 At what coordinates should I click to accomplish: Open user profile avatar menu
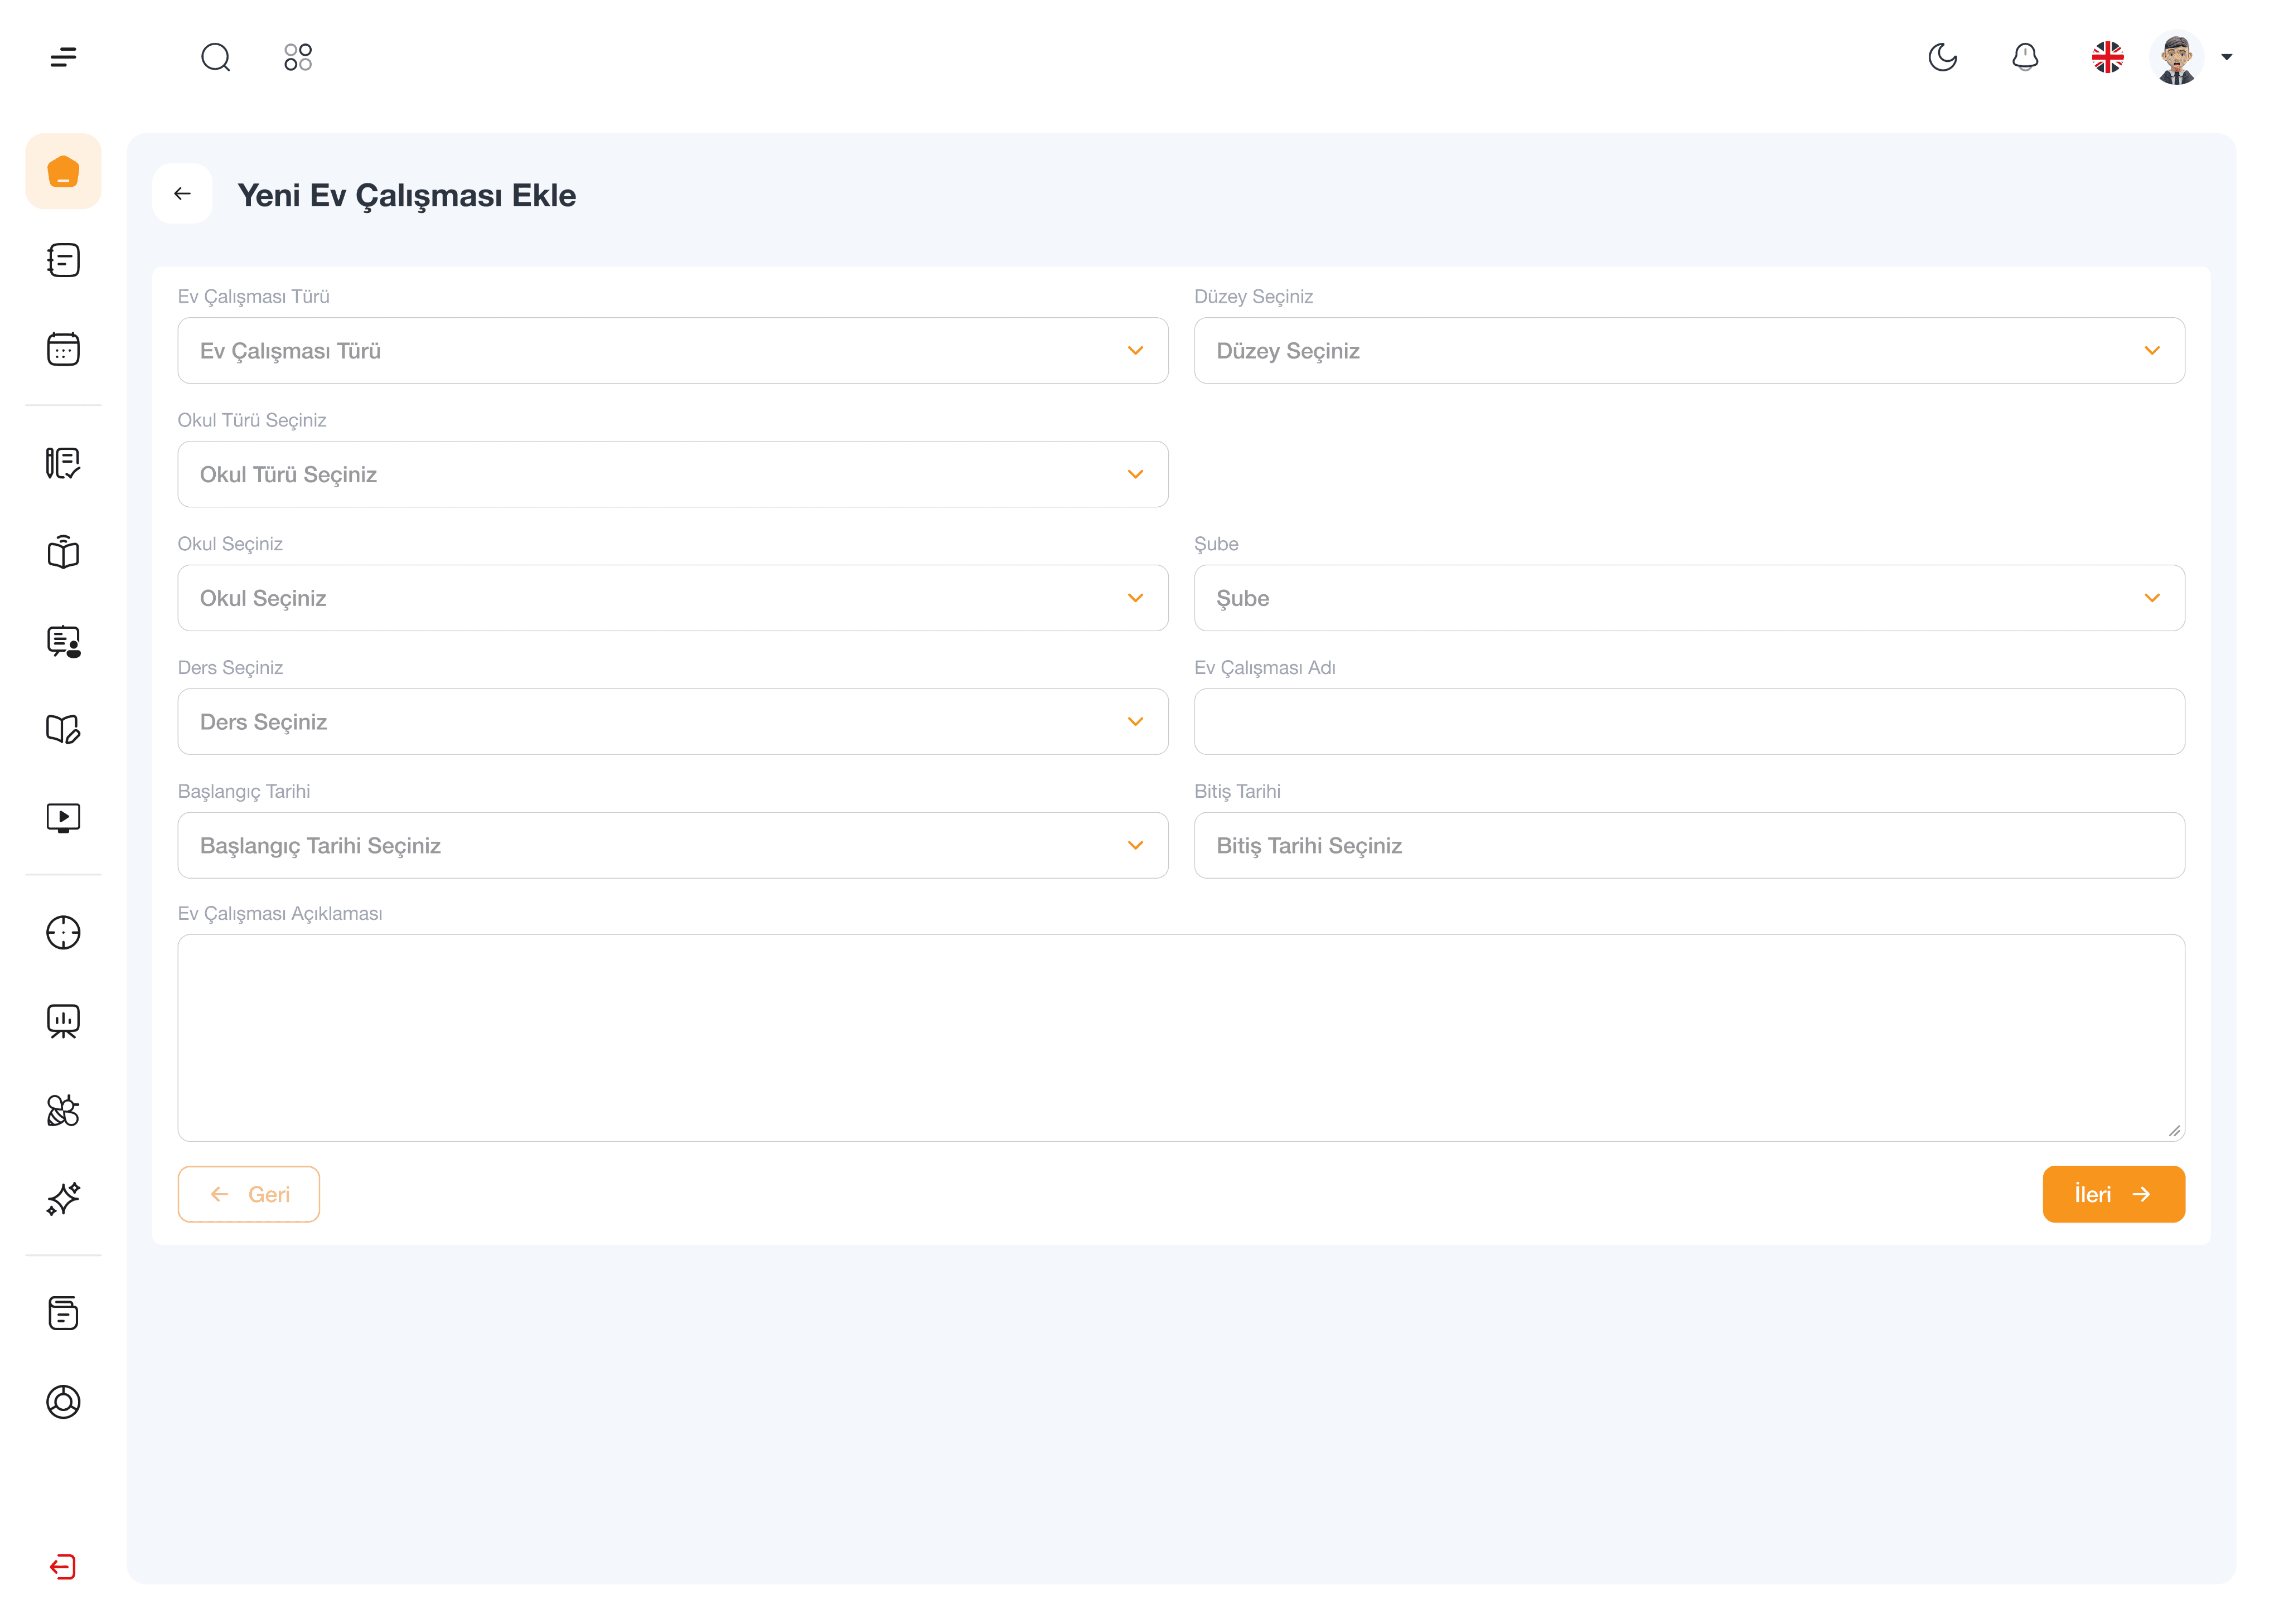[2177, 57]
